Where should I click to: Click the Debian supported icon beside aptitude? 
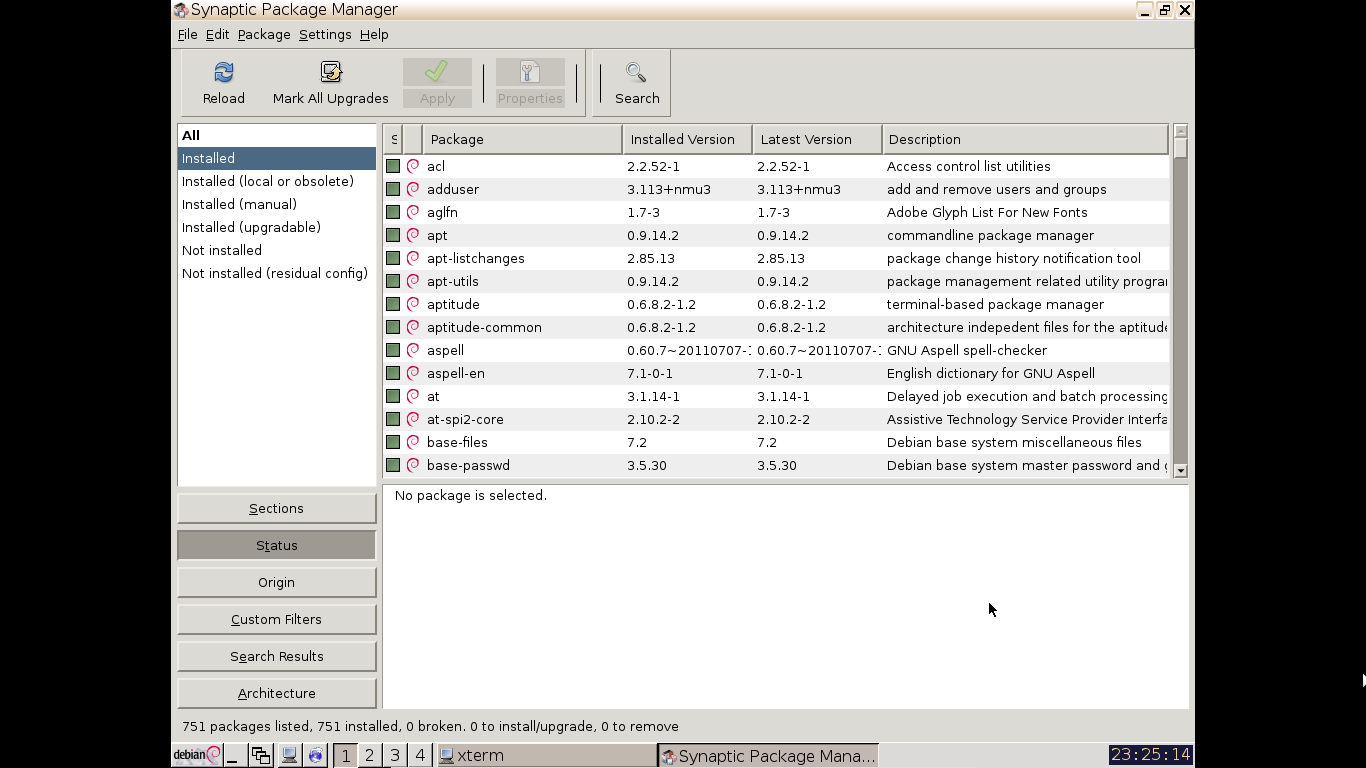(413, 305)
